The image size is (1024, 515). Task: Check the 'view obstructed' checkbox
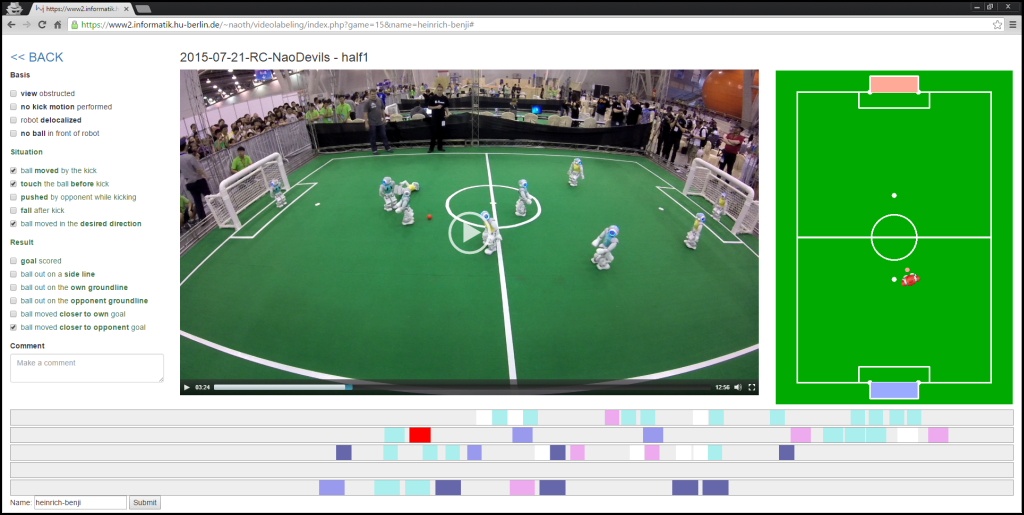coord(13,94)
